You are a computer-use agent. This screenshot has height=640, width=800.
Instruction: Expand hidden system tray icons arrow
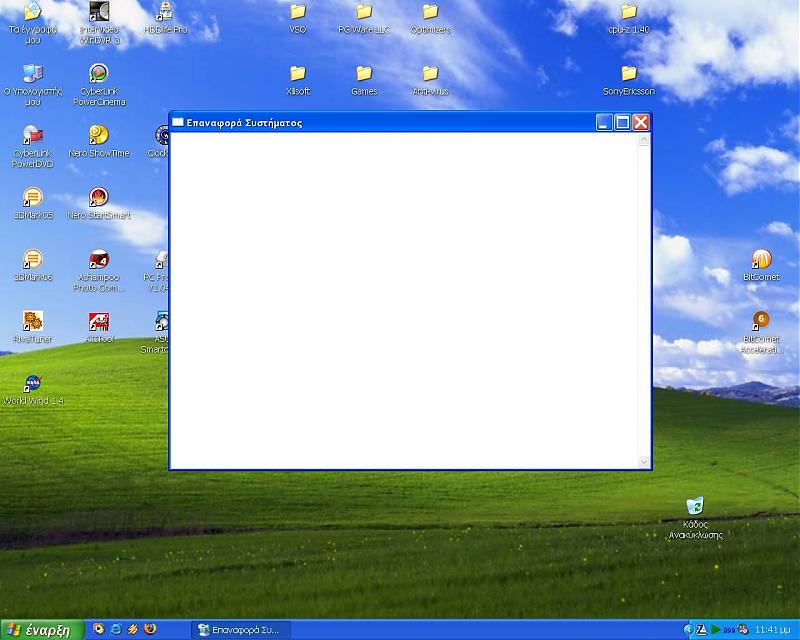(688, 630)
